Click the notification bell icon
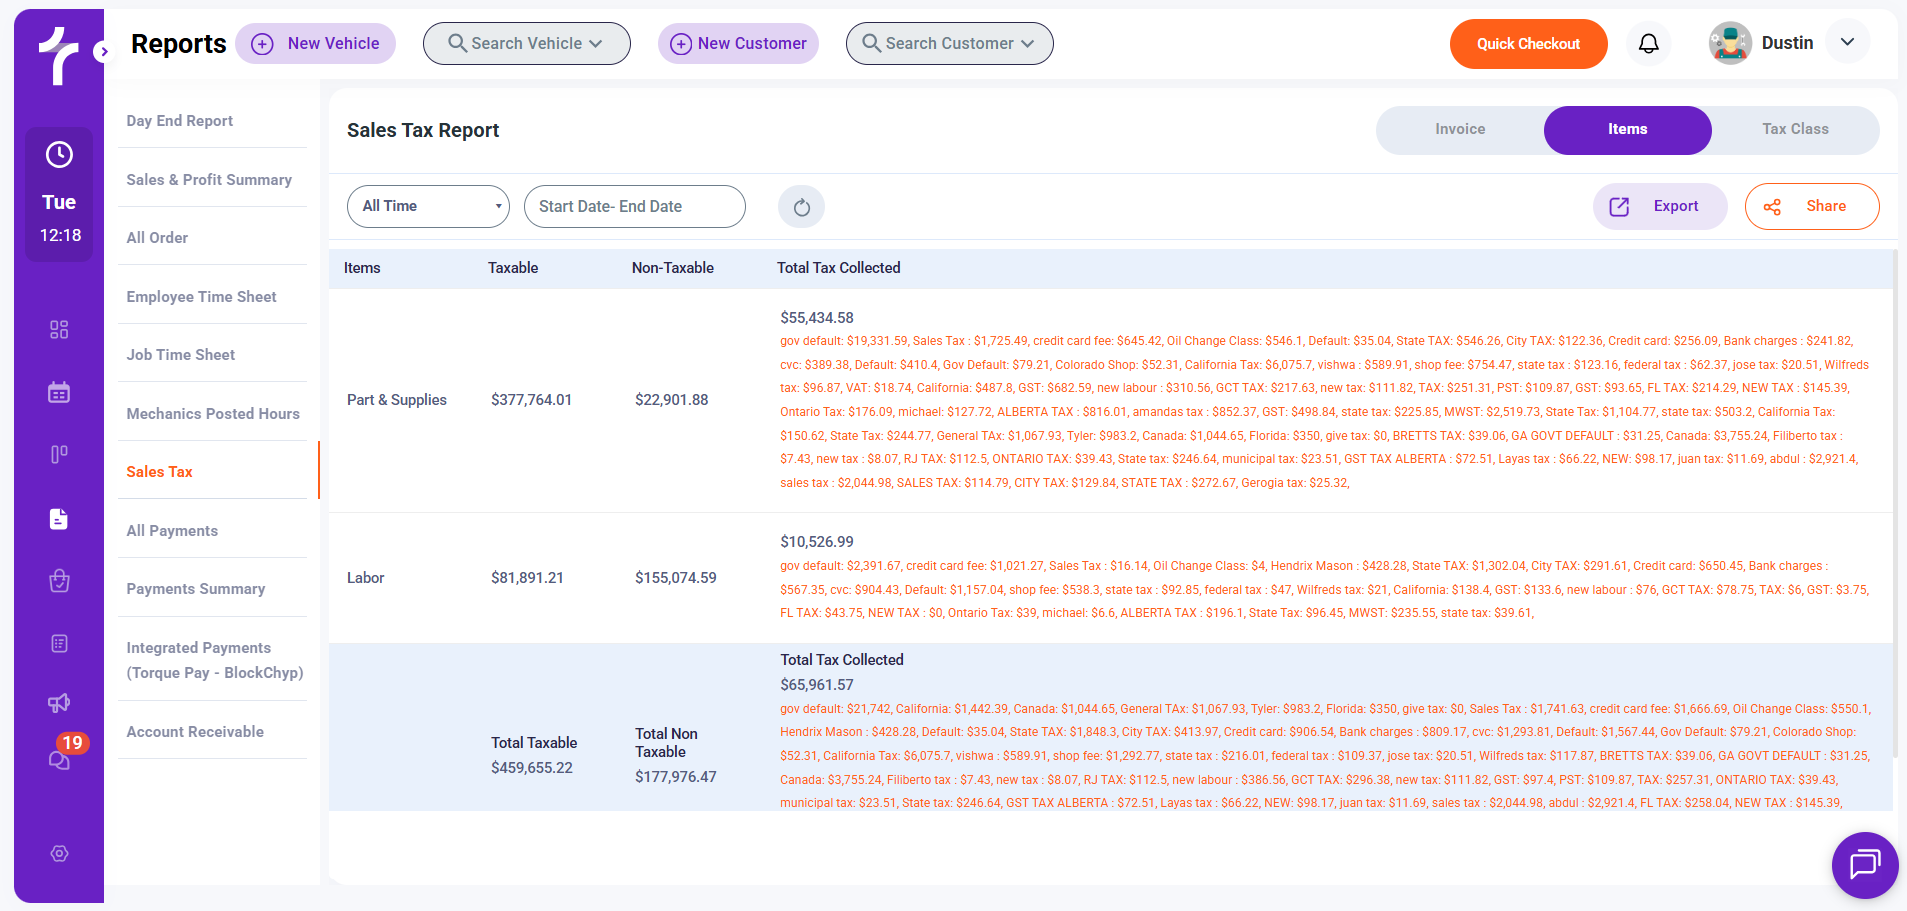Screen dimensions: 1907x911 [x=1648, y=44]
